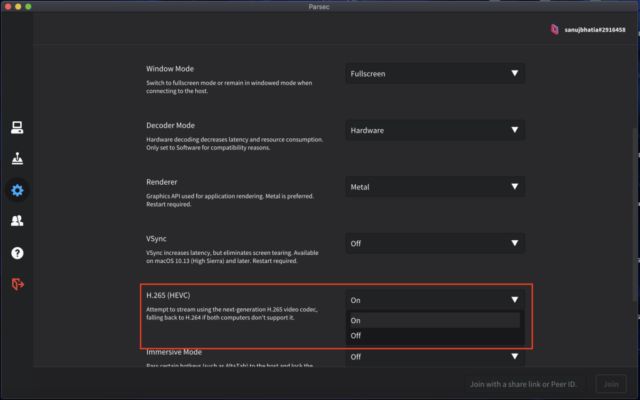Open the Friends section in sidebar

click(17, 221)
